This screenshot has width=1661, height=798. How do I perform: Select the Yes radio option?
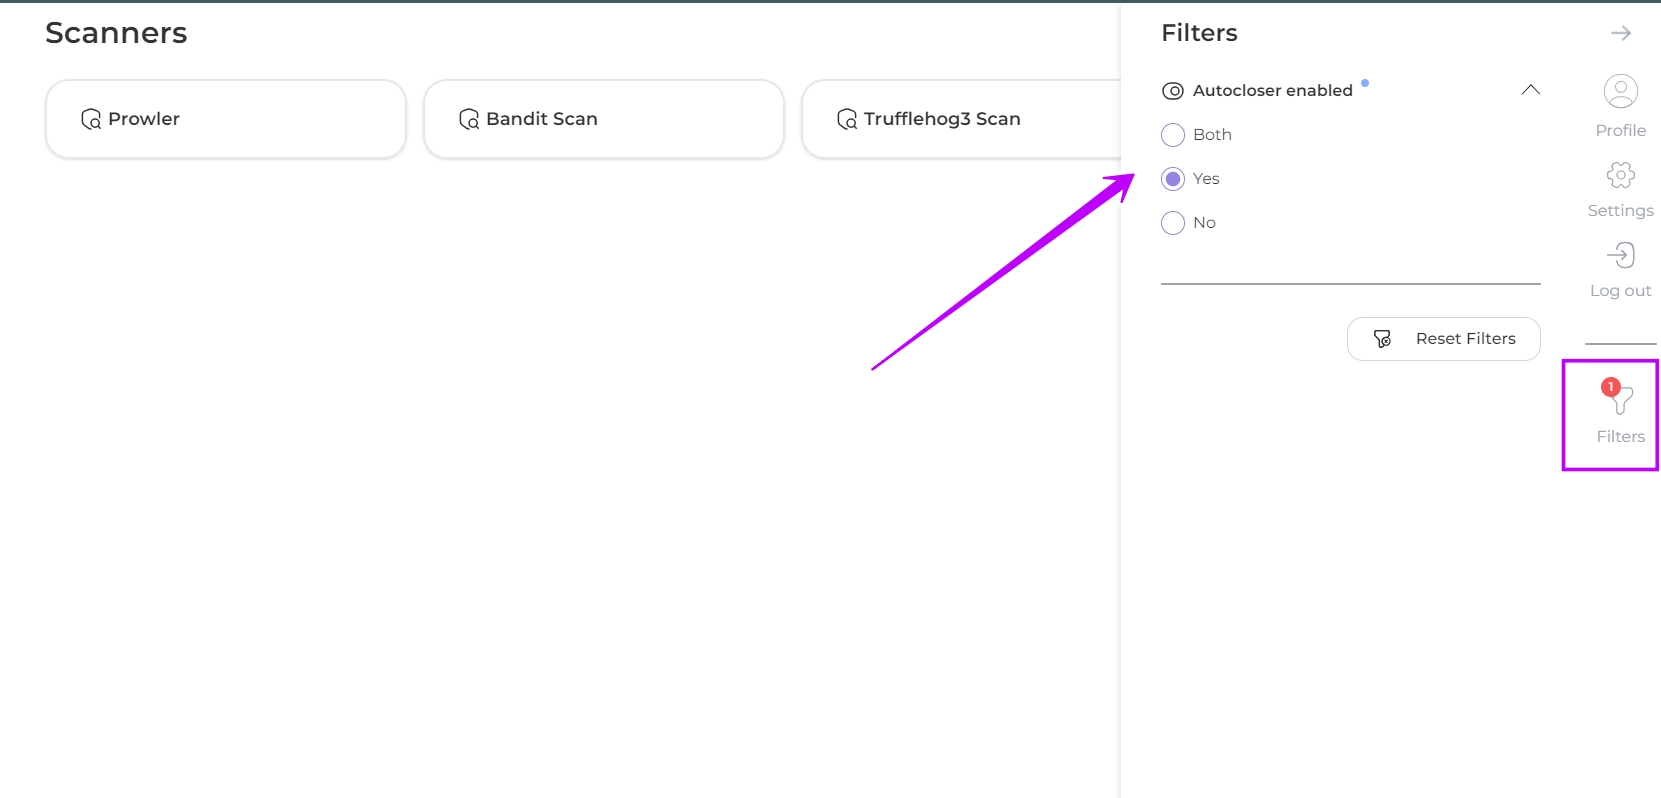pos(1173,179)
